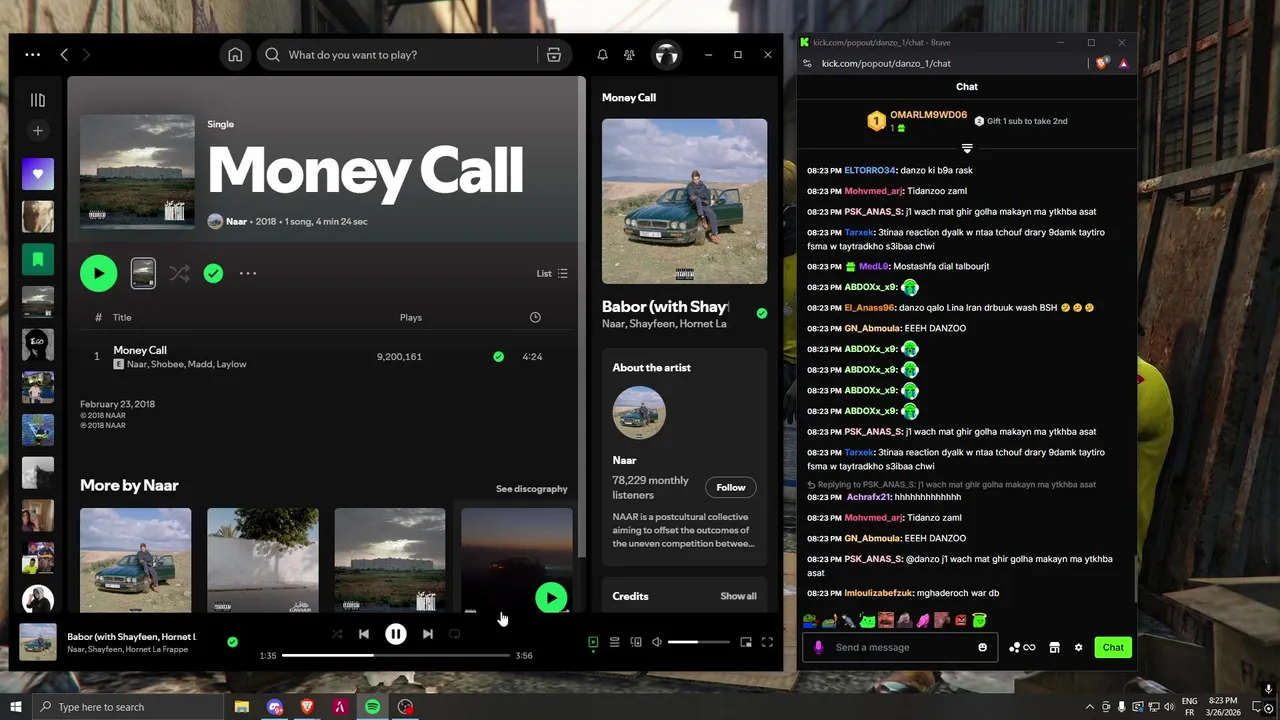Seek within the song progress bar
Viewport: 1280px width, 720px height.
396,655
